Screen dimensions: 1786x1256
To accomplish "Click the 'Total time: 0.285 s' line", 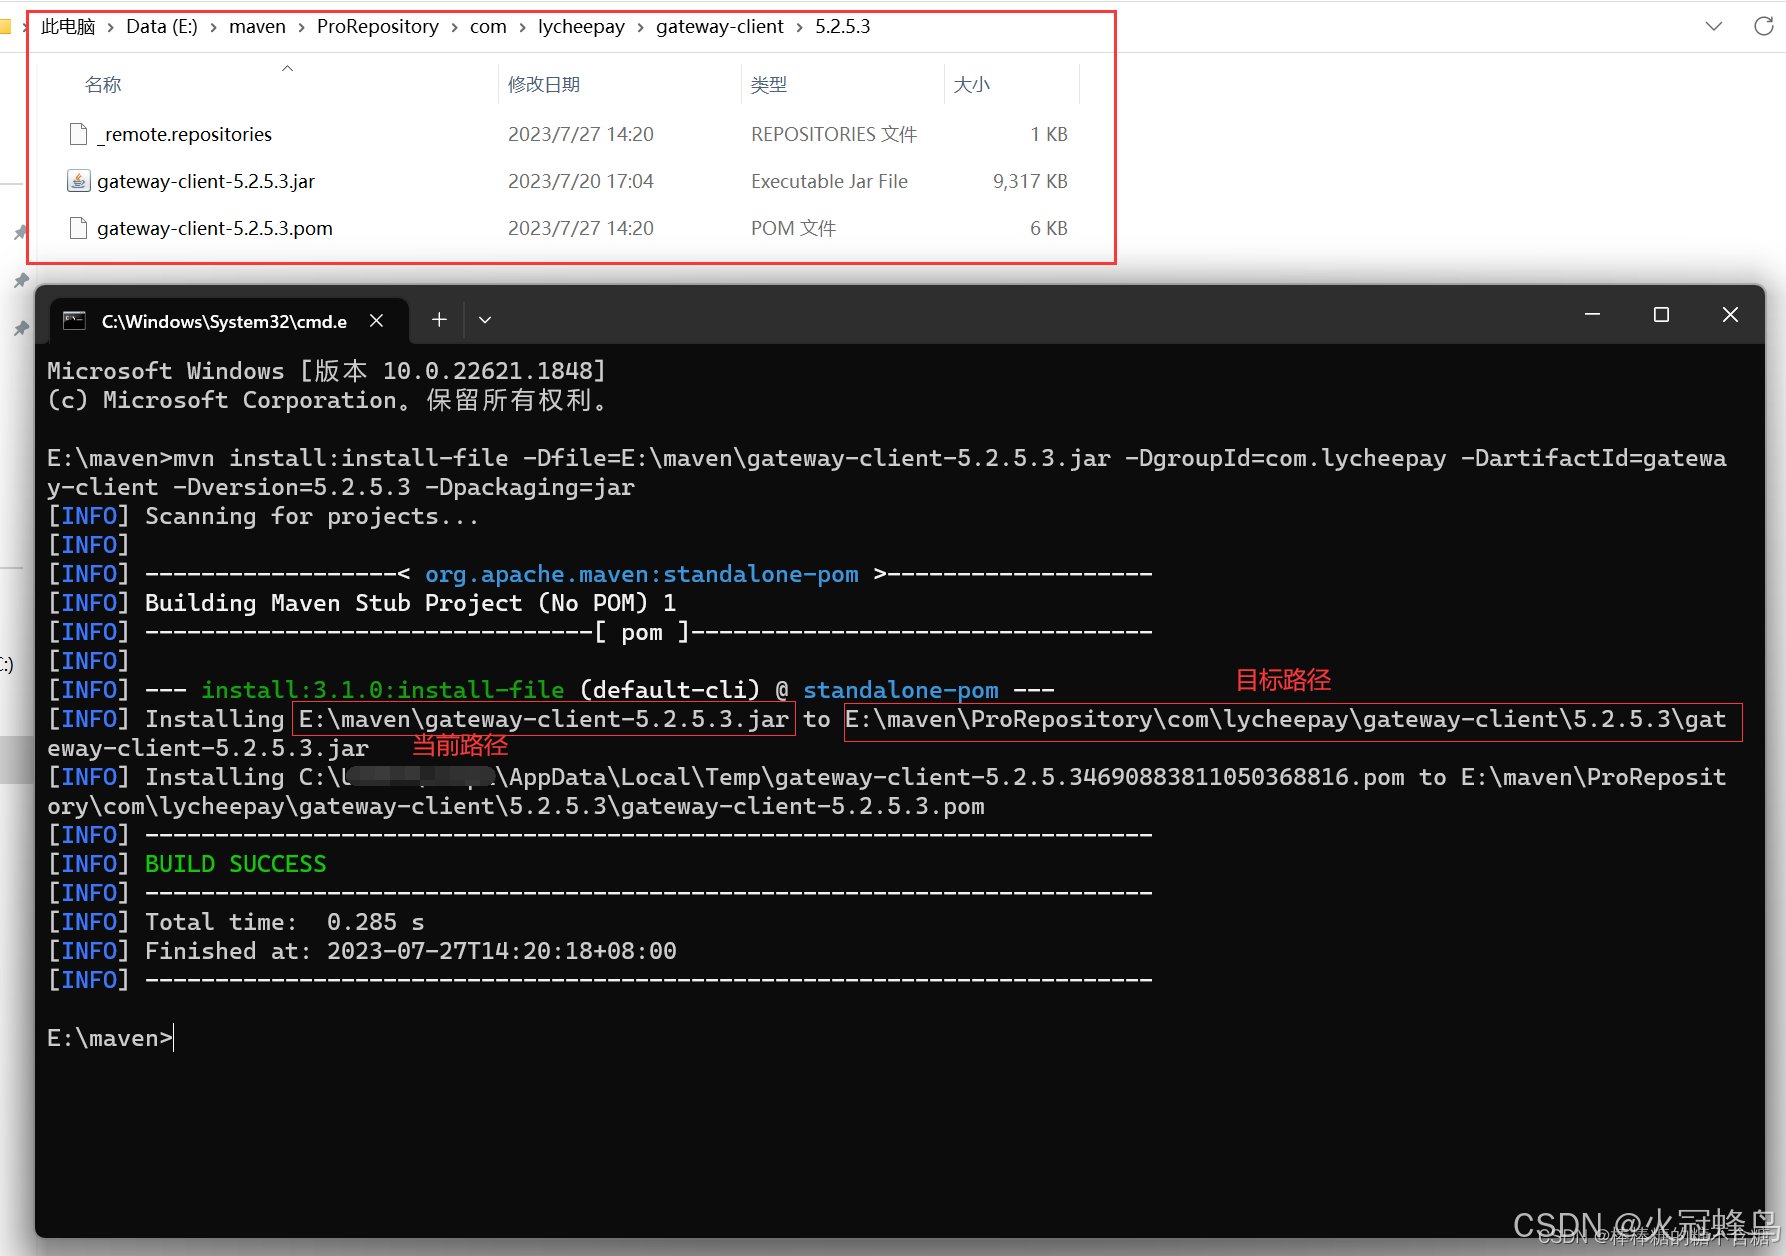I will point(285,922).
